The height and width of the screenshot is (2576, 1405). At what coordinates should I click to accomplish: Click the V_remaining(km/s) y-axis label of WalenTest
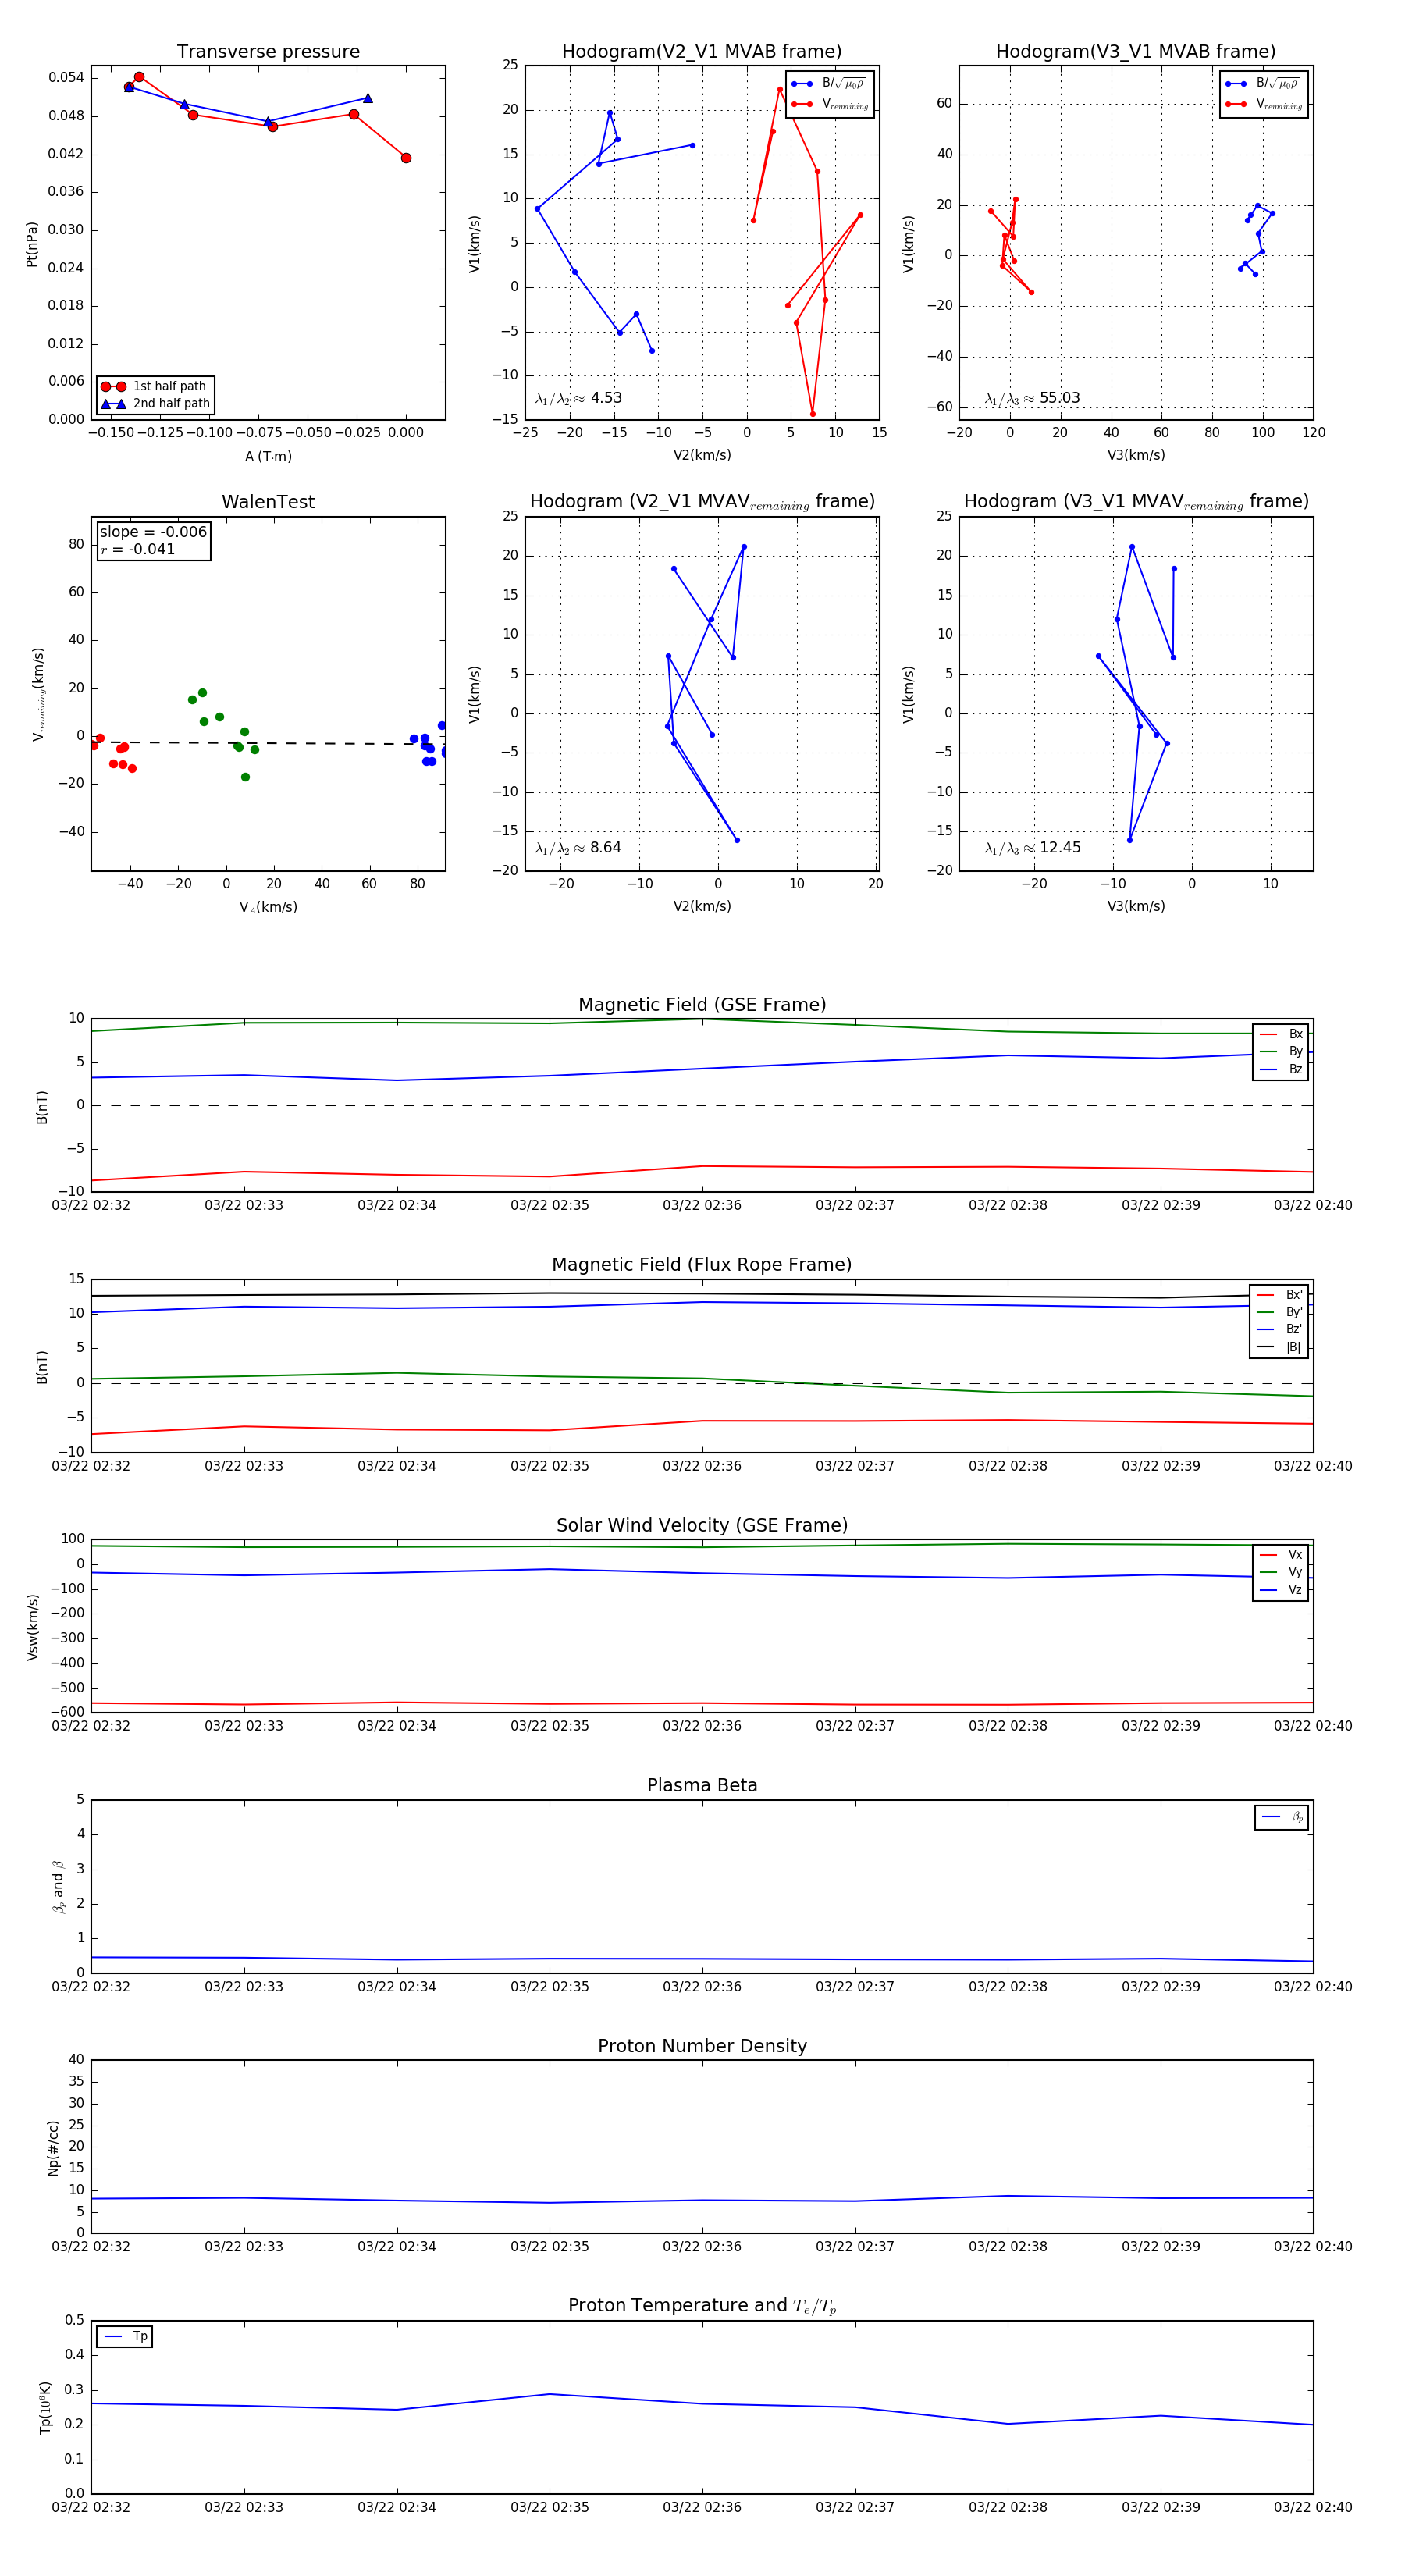[38, 694]
